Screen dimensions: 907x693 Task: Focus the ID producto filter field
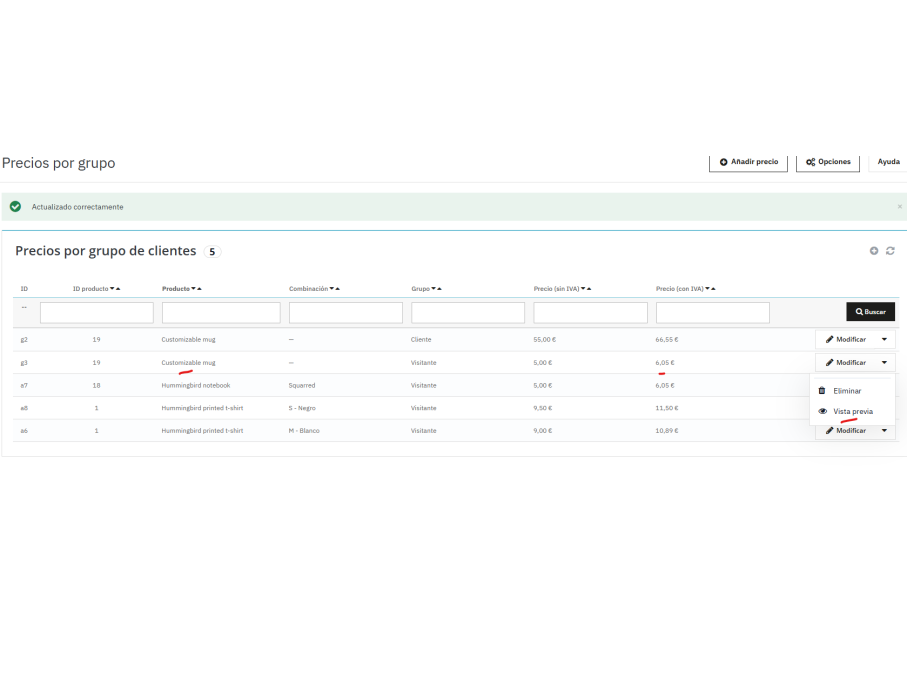tap(97, 312)
